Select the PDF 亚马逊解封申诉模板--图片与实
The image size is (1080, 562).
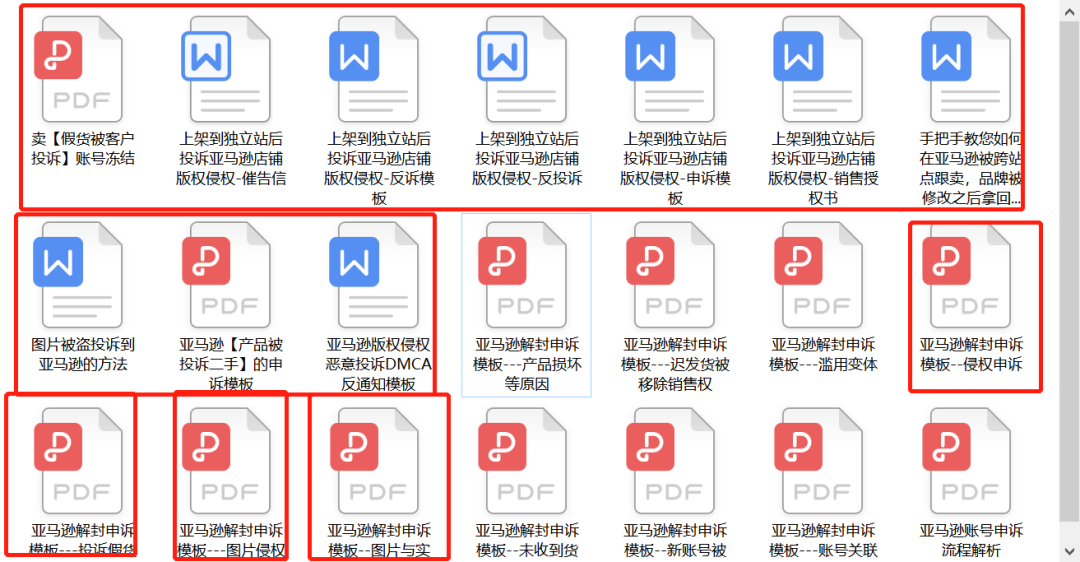pos(379,482)
